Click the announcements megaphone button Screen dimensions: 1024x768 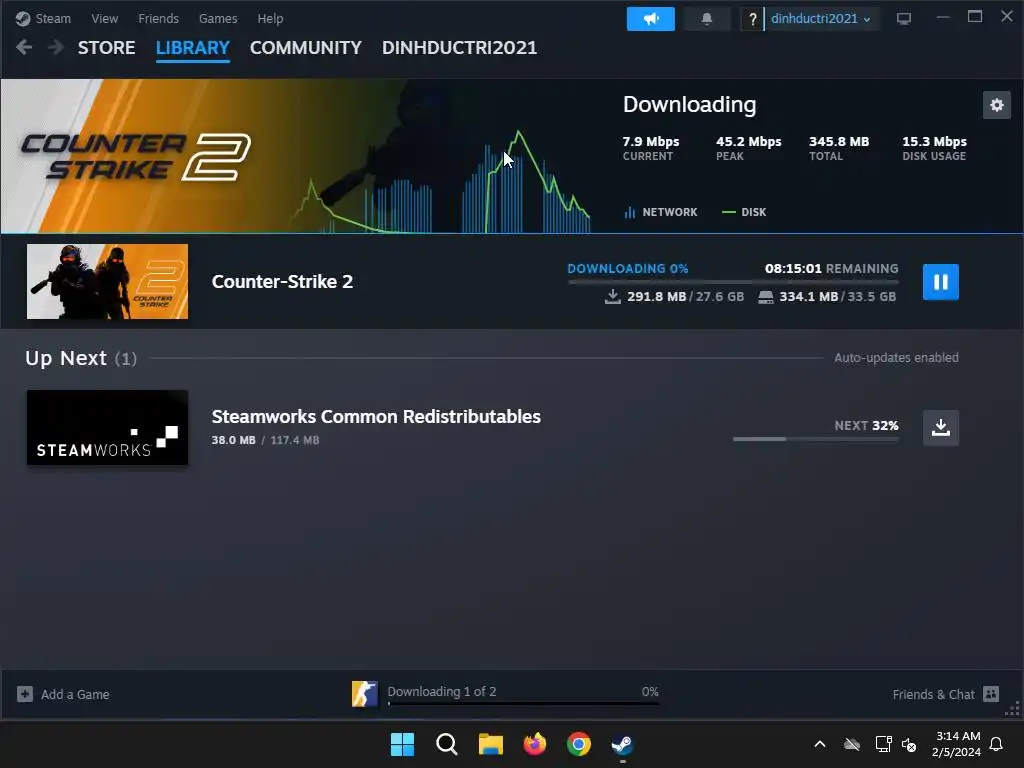[x=650, y=19]
